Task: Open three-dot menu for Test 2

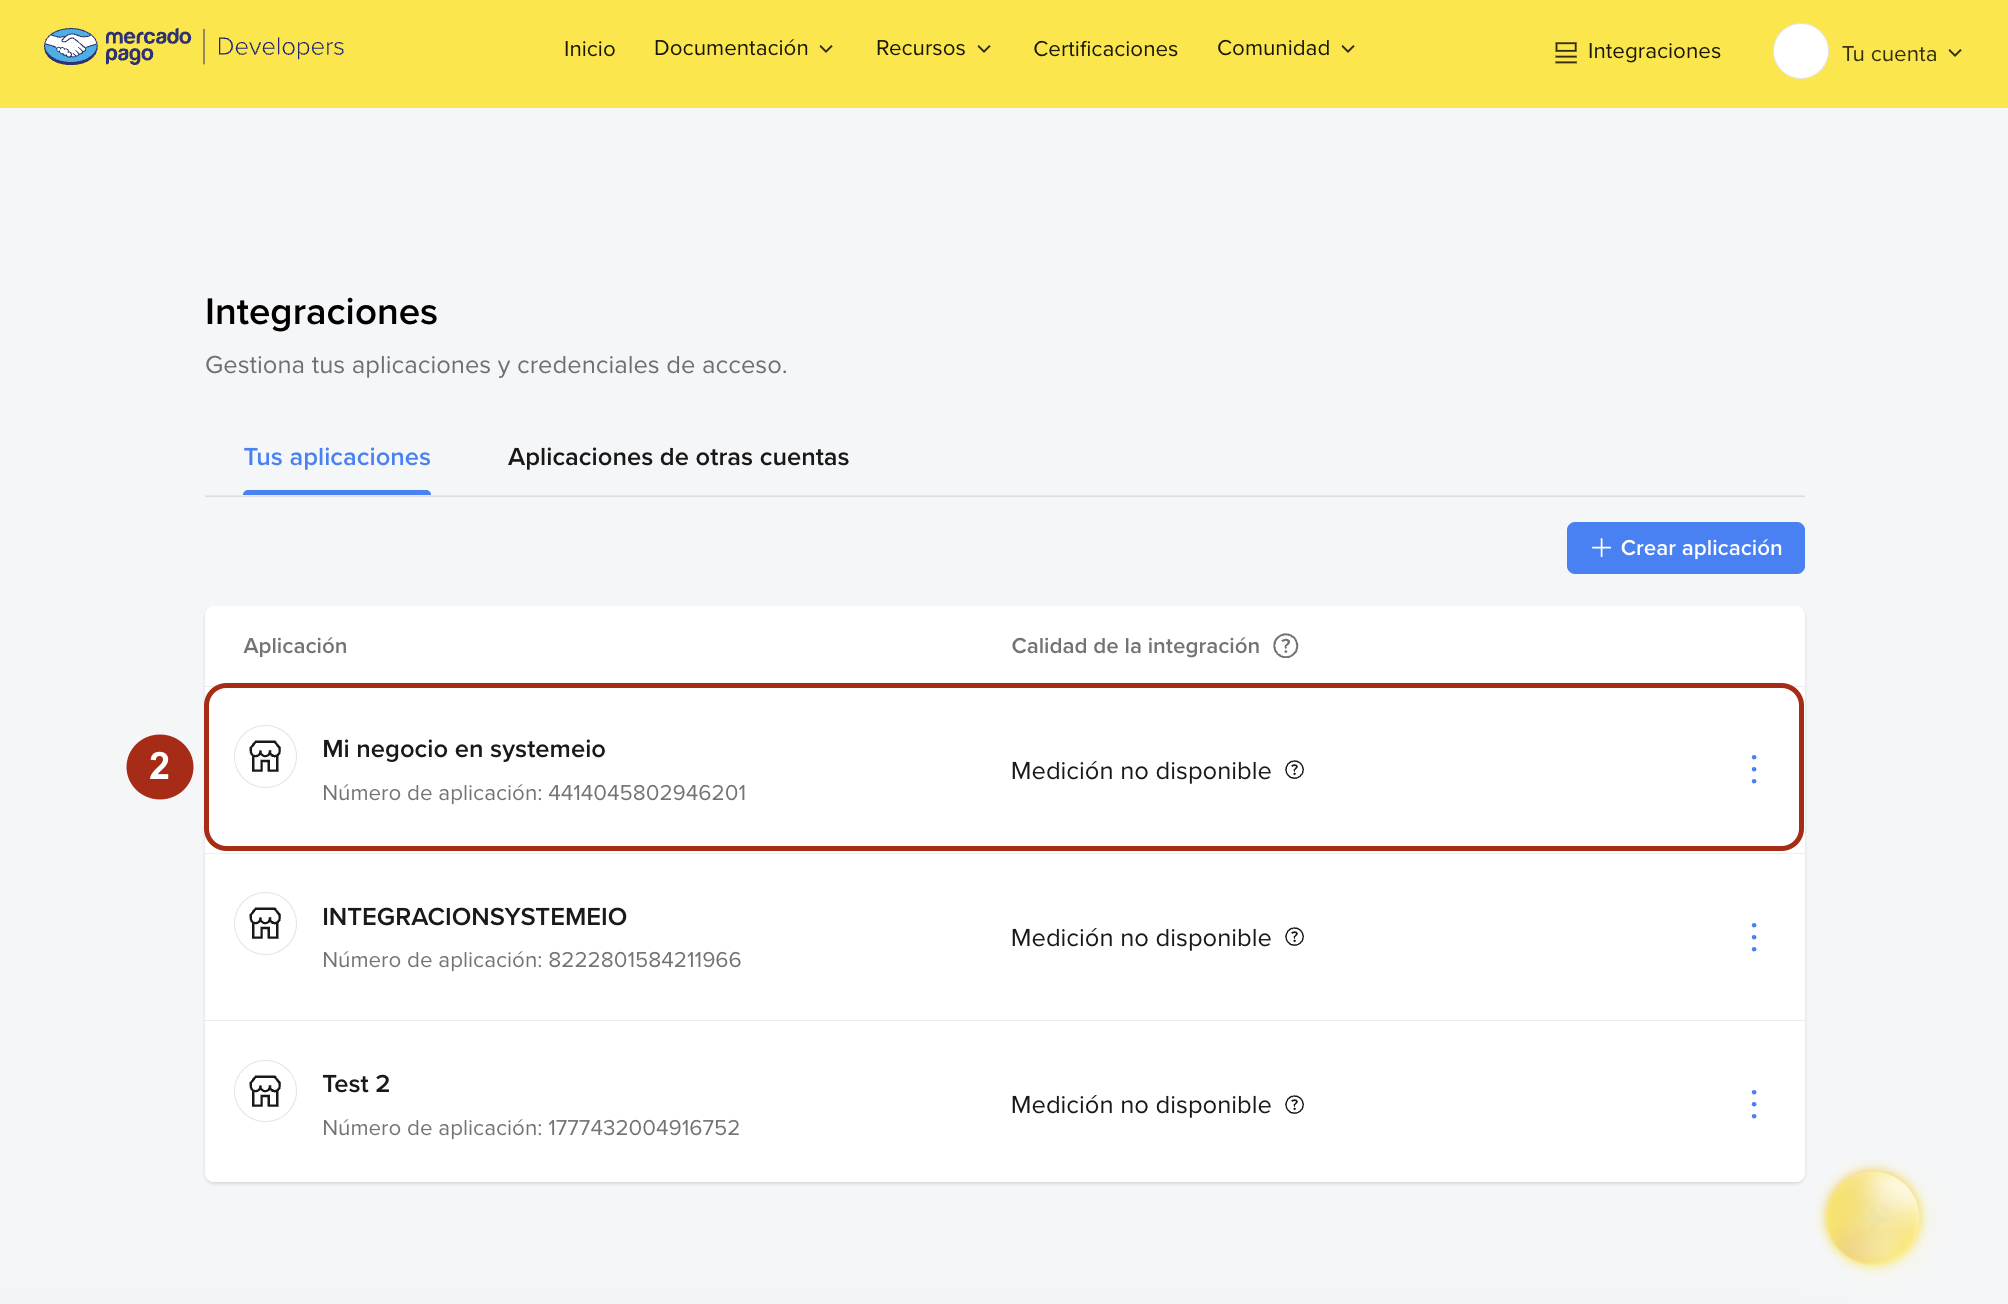Action: pyautogui.click(x=1754, y=1104)
